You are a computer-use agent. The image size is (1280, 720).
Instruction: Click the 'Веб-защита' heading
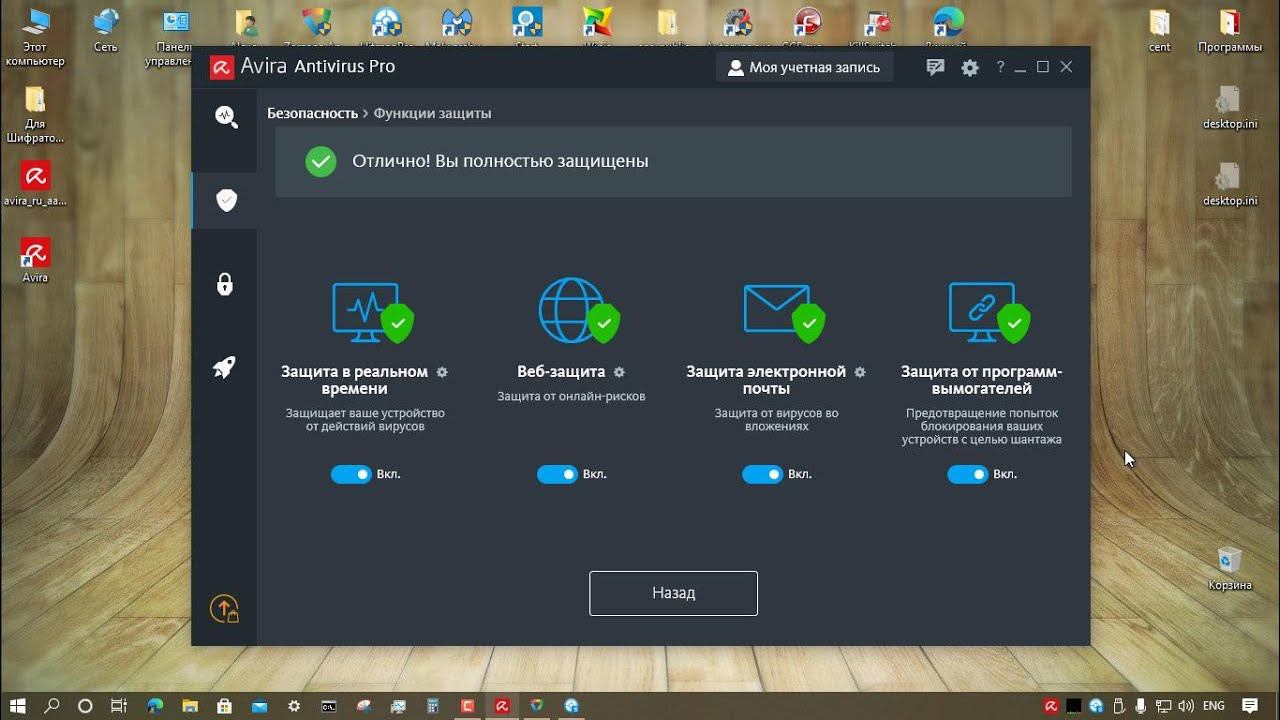click(561, 372)
